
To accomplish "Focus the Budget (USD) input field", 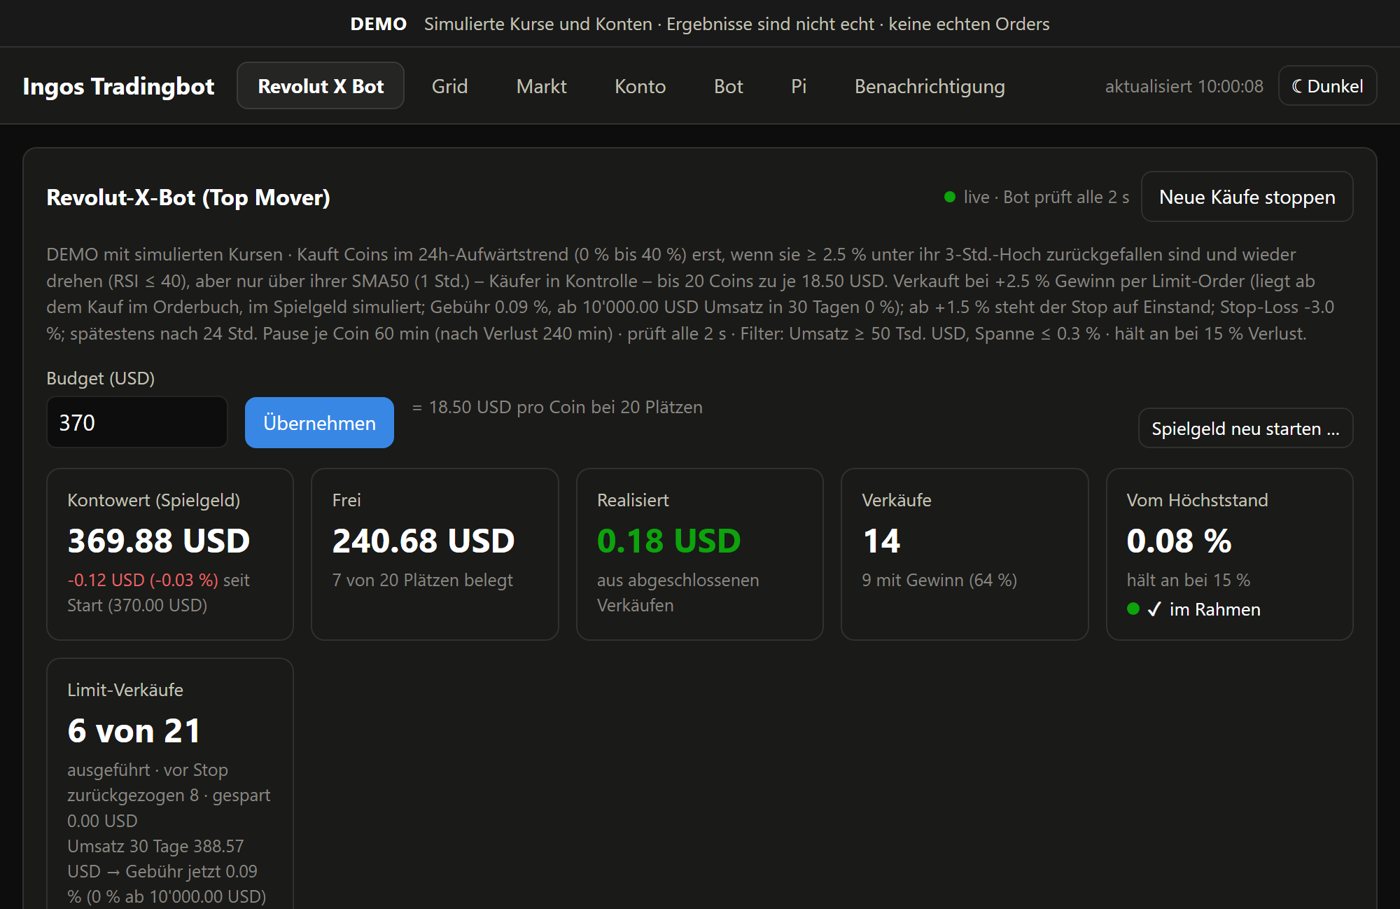I will [x=137, y=422].
